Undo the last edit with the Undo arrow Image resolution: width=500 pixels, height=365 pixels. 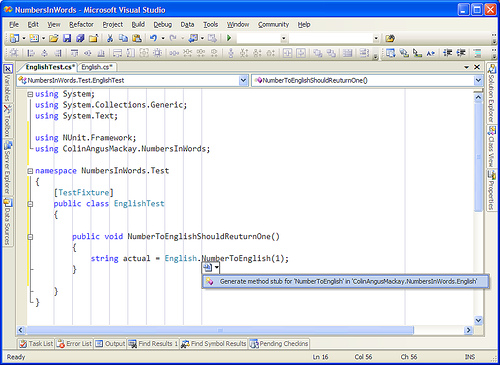(x=153, y=38)
